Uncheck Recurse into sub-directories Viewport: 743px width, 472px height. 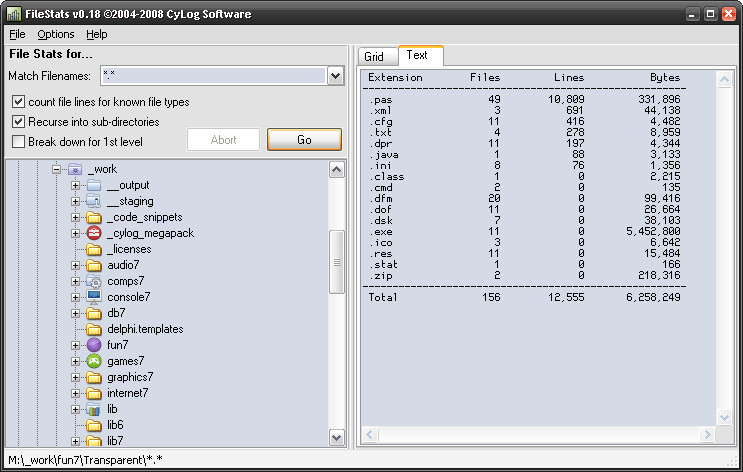[x=18, y=122]
